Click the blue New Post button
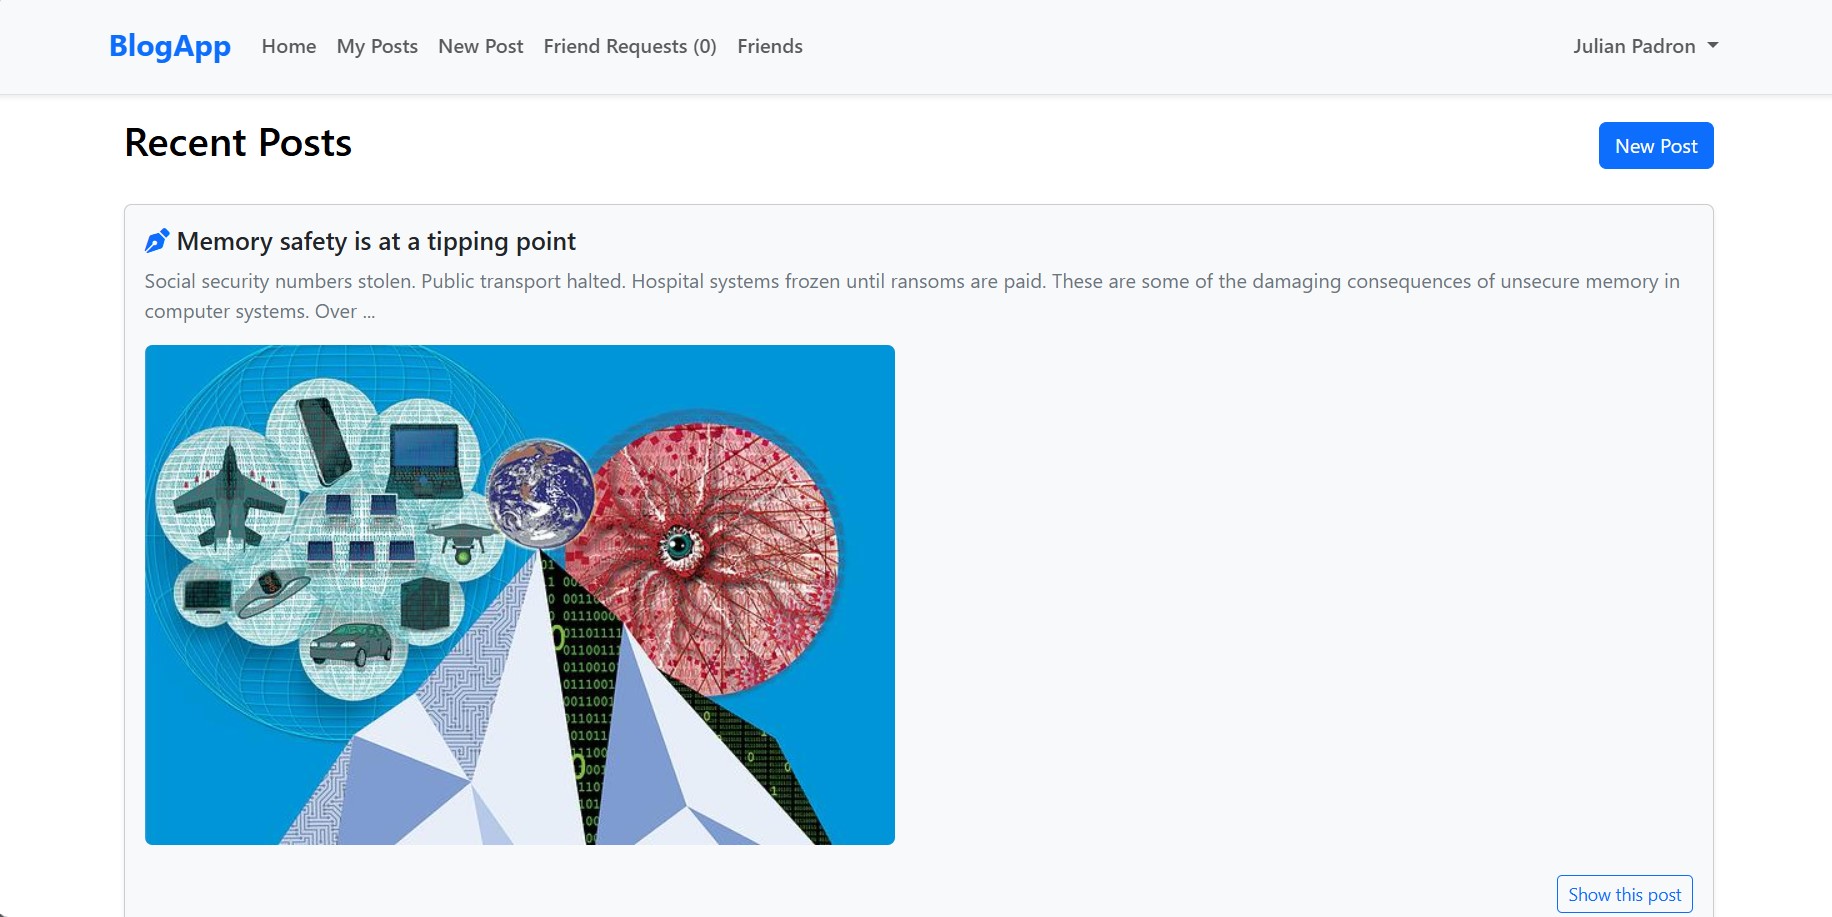 pos(1656,146)
